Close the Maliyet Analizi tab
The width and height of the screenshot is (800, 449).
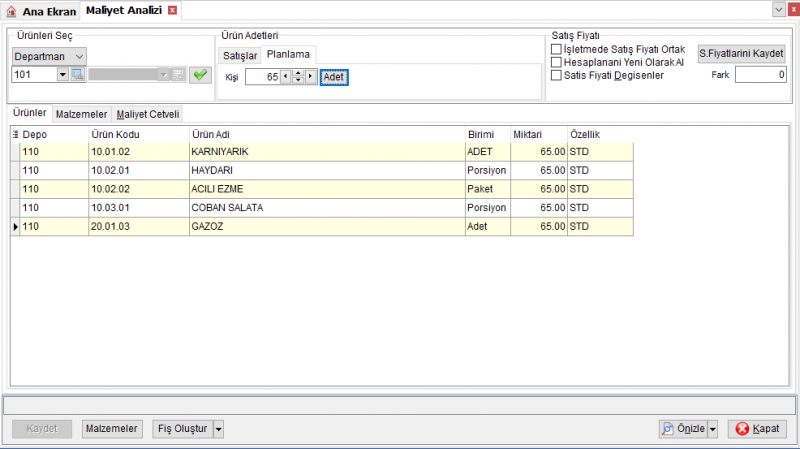[172, 10]
